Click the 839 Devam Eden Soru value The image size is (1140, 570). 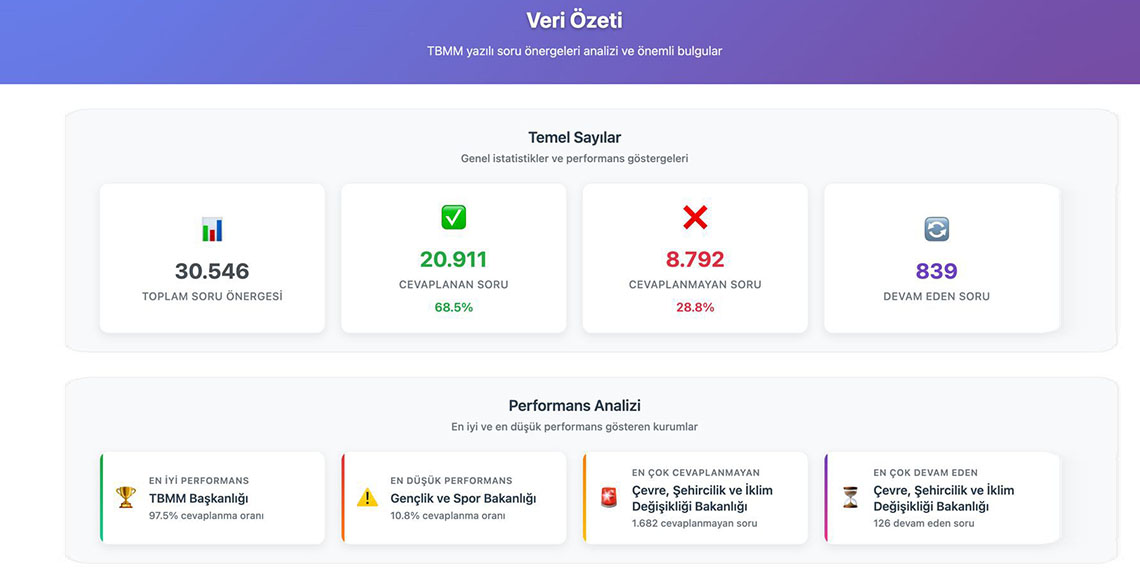[936, 271]
